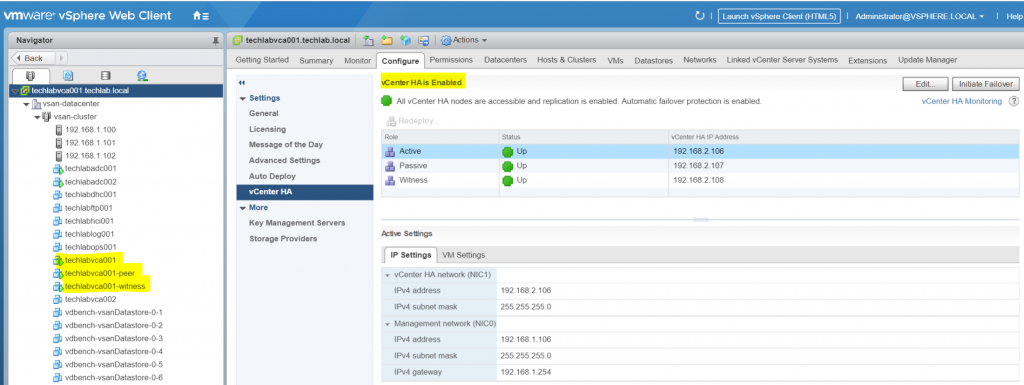Image resolution: width=1024 pixels, height=385 pixels.
Task: Open the vCenter HA Monitoring link
Action: (961, 101)
